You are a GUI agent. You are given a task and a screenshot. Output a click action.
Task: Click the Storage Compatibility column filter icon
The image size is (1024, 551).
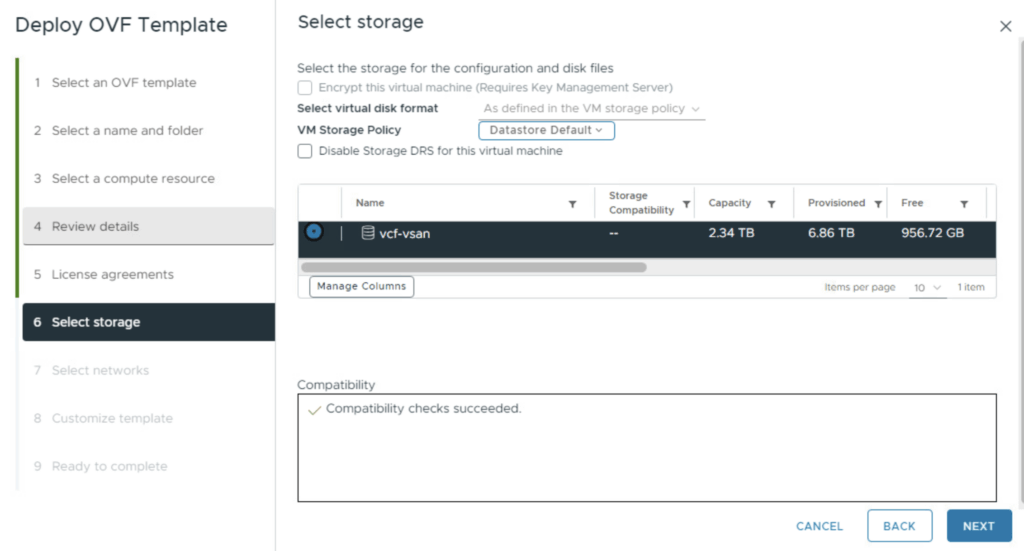pos(686,204)
